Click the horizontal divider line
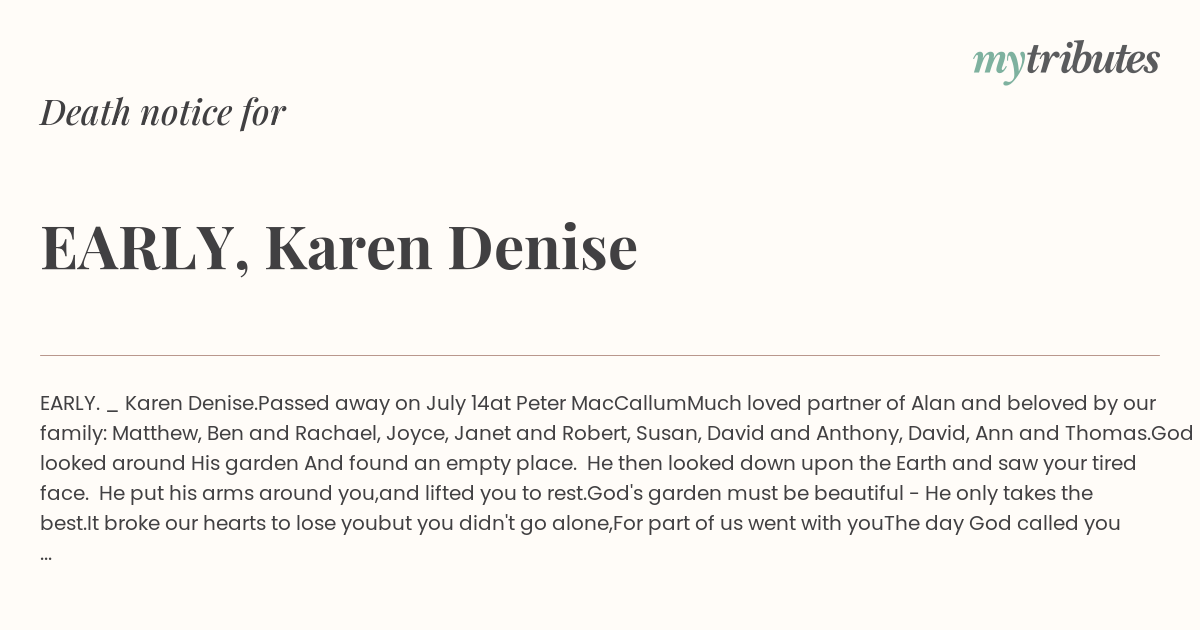 click(600, 355)
